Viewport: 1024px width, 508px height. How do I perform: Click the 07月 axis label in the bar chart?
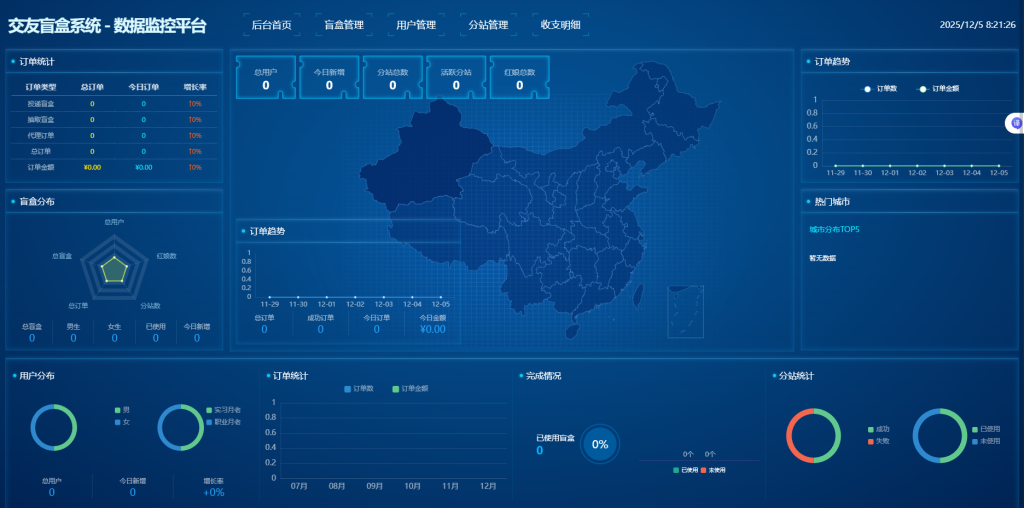click(298, 486)
